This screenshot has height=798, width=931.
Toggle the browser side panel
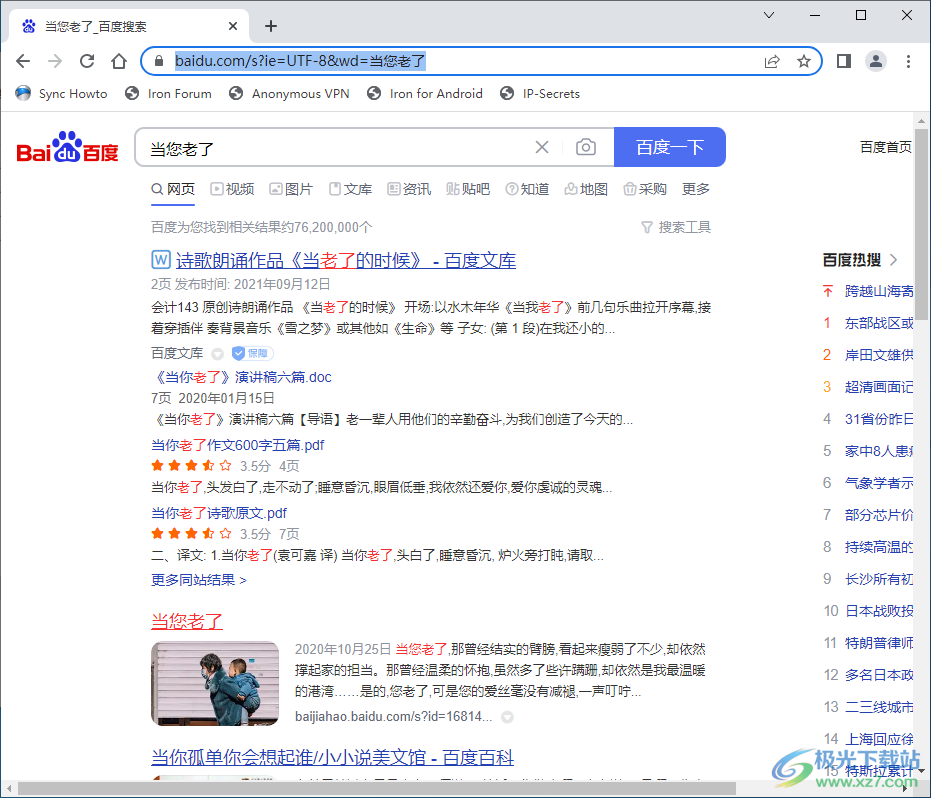point(844,61)
